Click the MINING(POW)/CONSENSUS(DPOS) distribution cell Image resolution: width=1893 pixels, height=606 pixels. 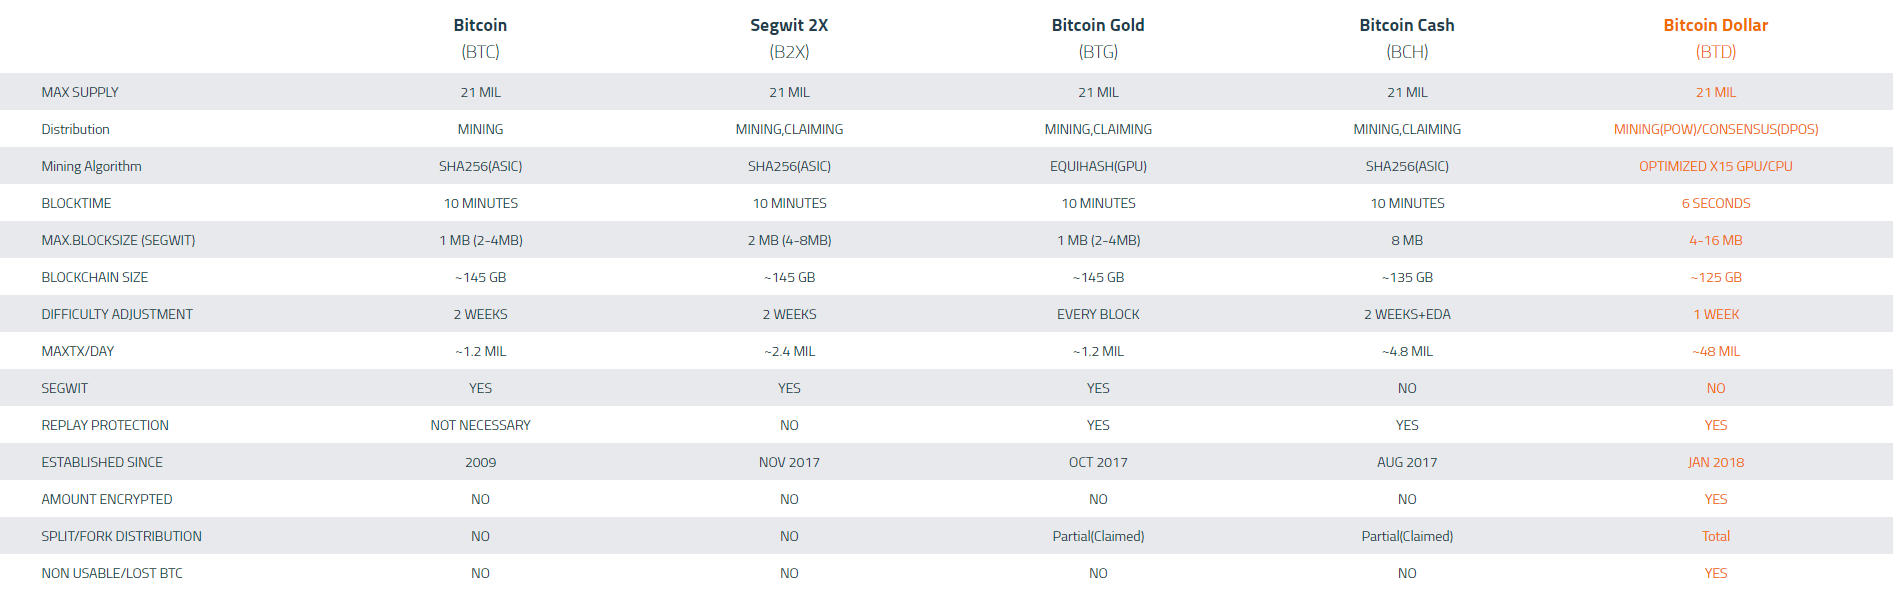[x=1716, y=129]
